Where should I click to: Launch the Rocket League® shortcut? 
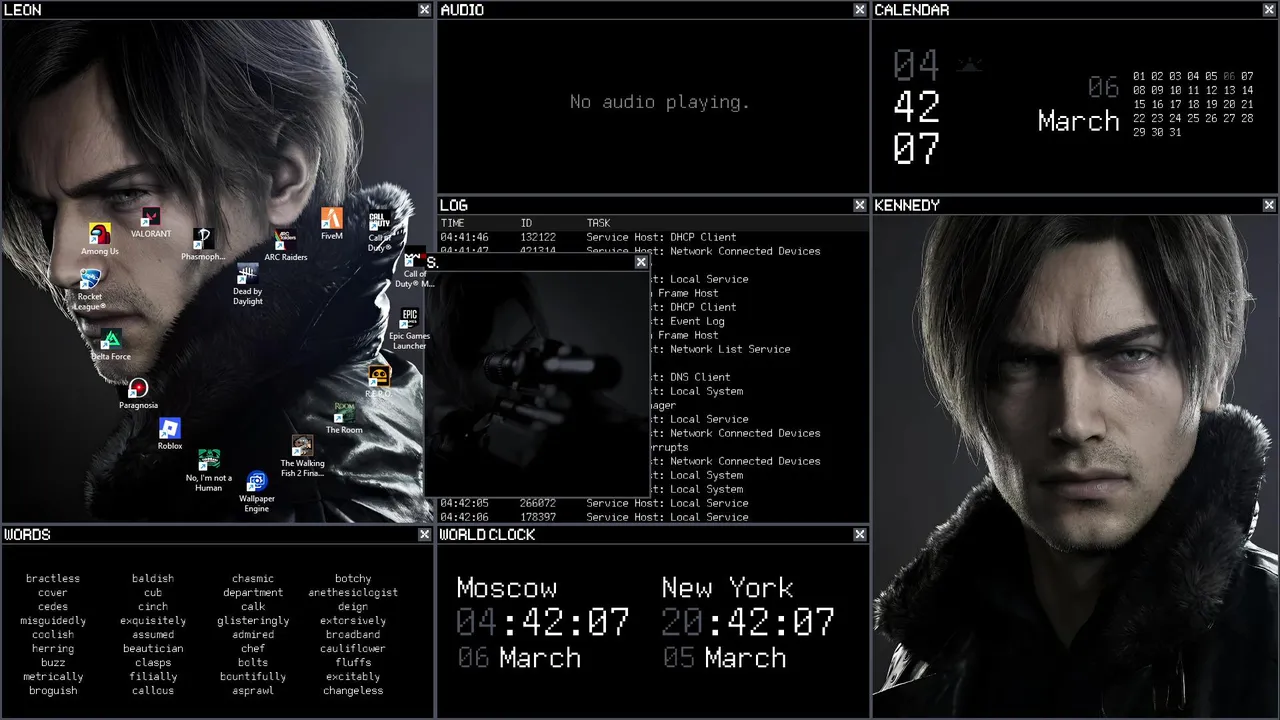90,290
